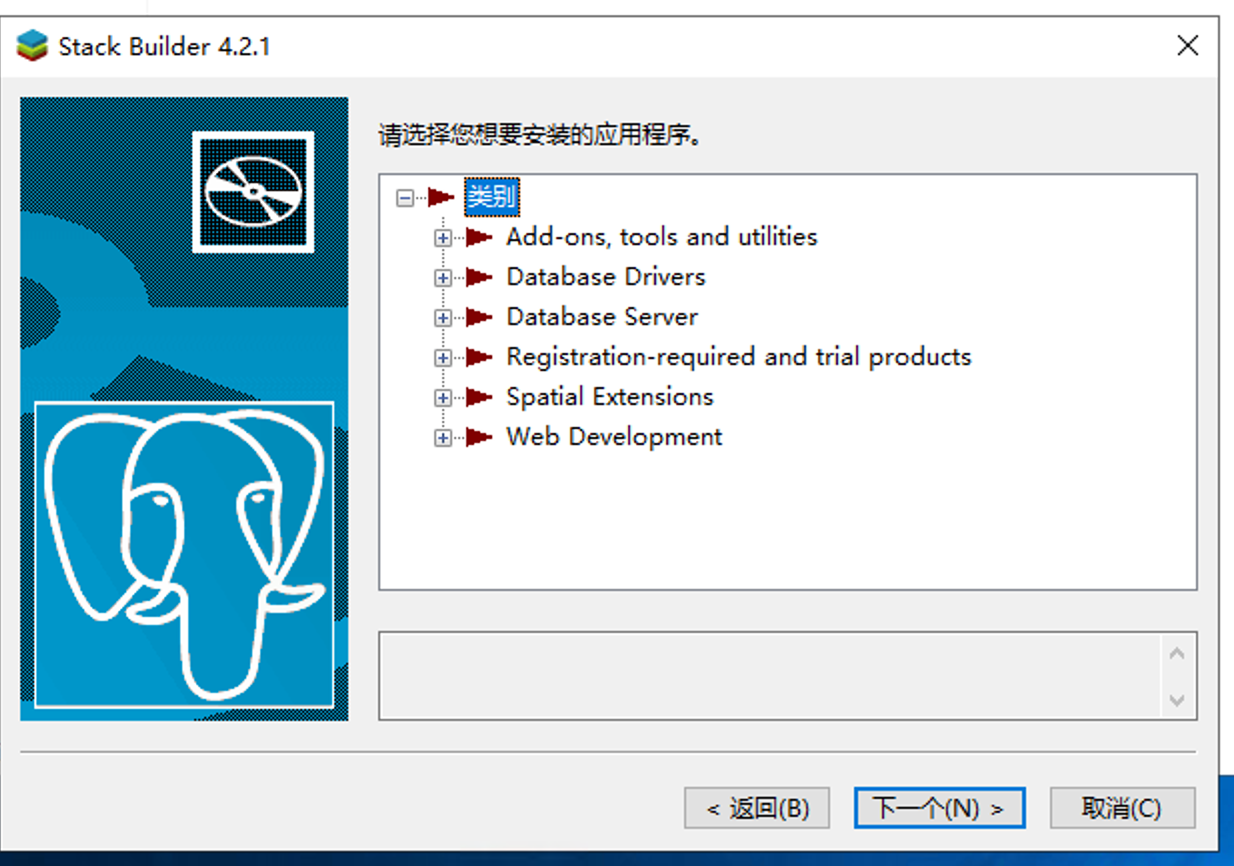Click the arrow icon next to Web Development

pyautogui.click(x=480, y=437)
